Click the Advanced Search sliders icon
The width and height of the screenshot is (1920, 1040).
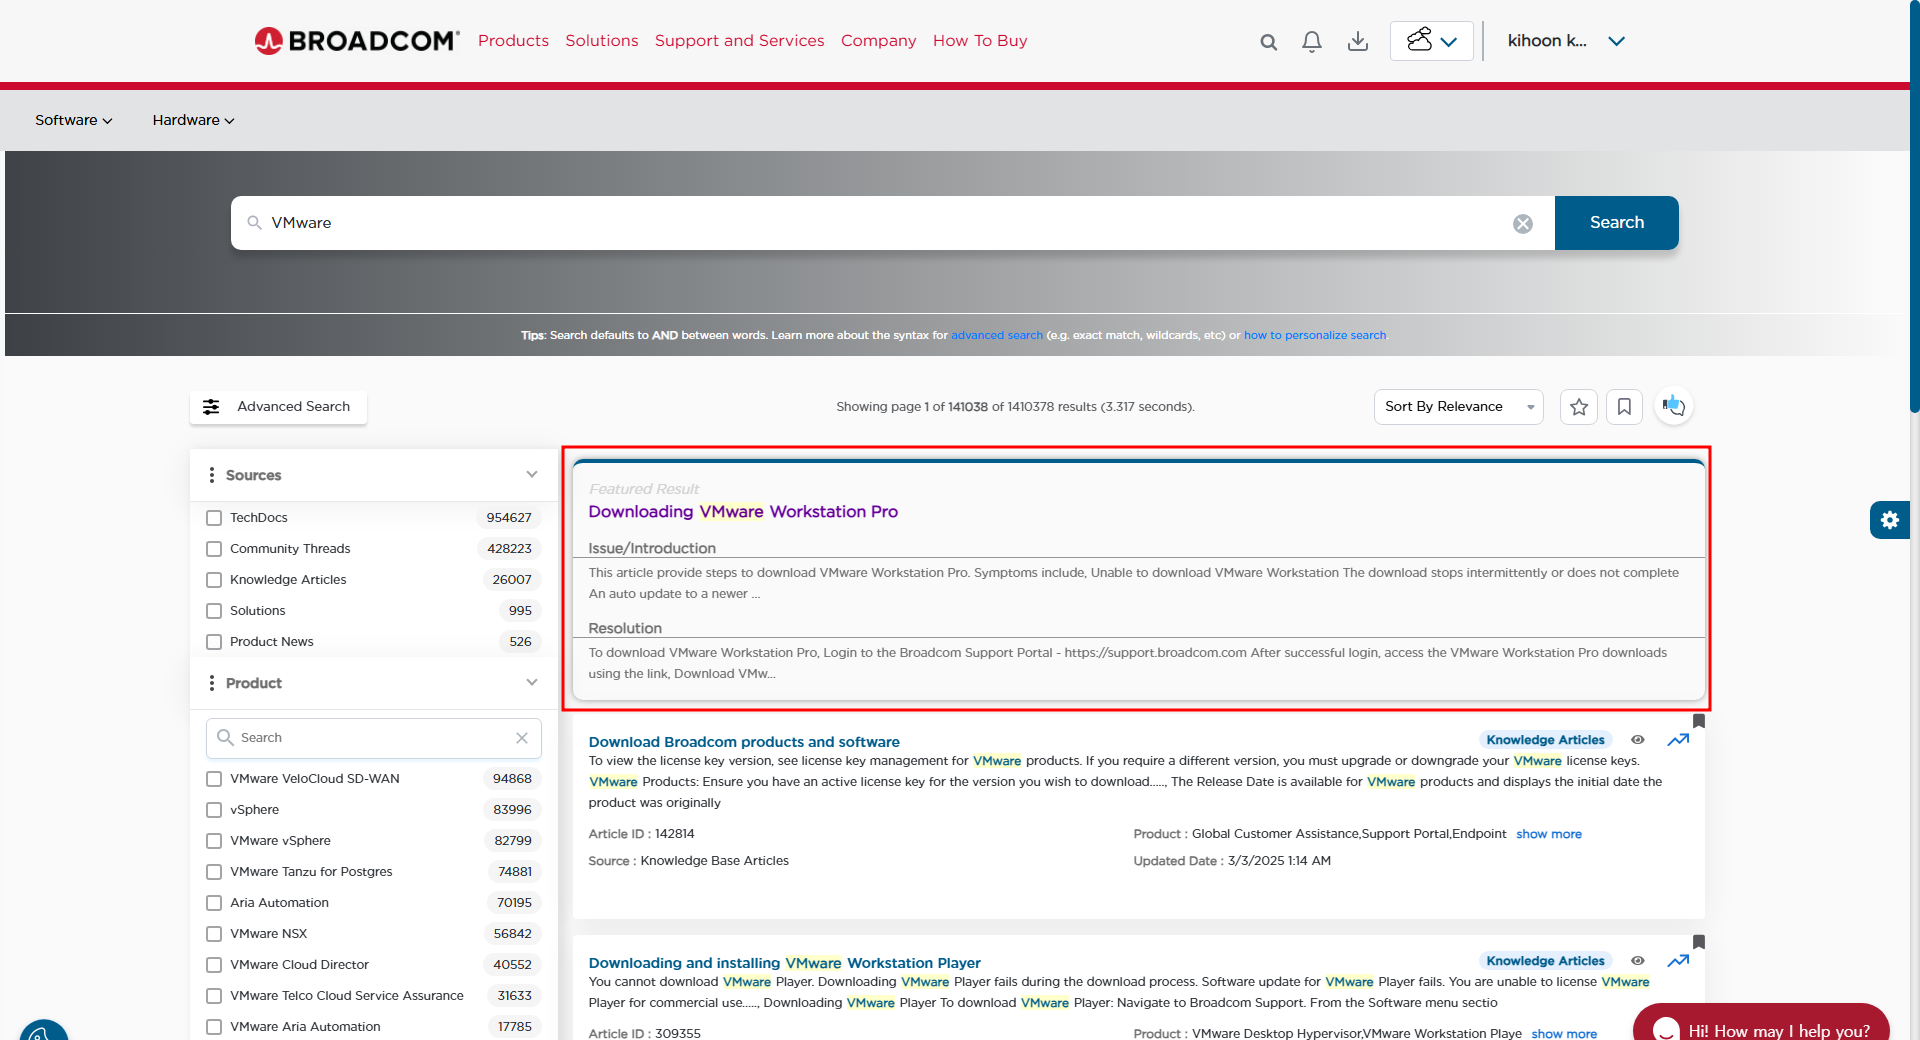pos(211,407)
